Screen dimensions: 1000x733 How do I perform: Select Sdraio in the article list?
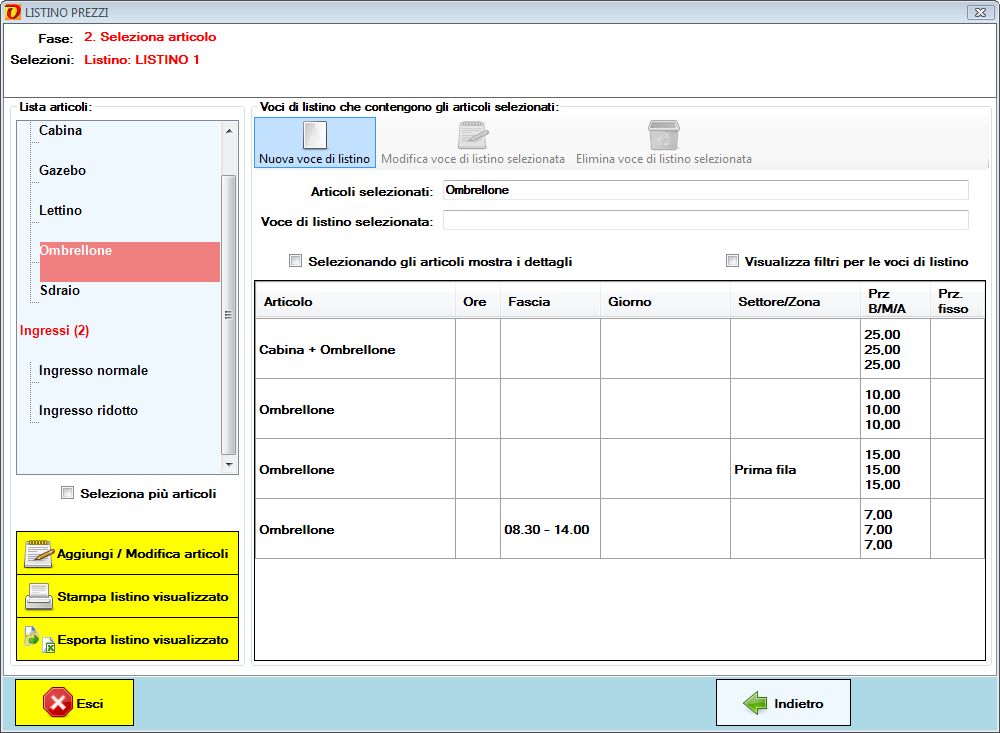click(60, 290)
